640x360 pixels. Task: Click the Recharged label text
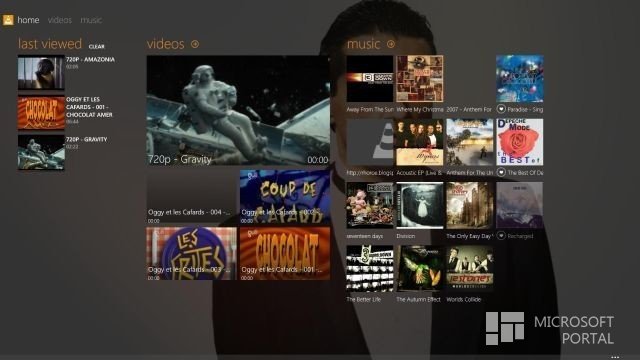520,236
